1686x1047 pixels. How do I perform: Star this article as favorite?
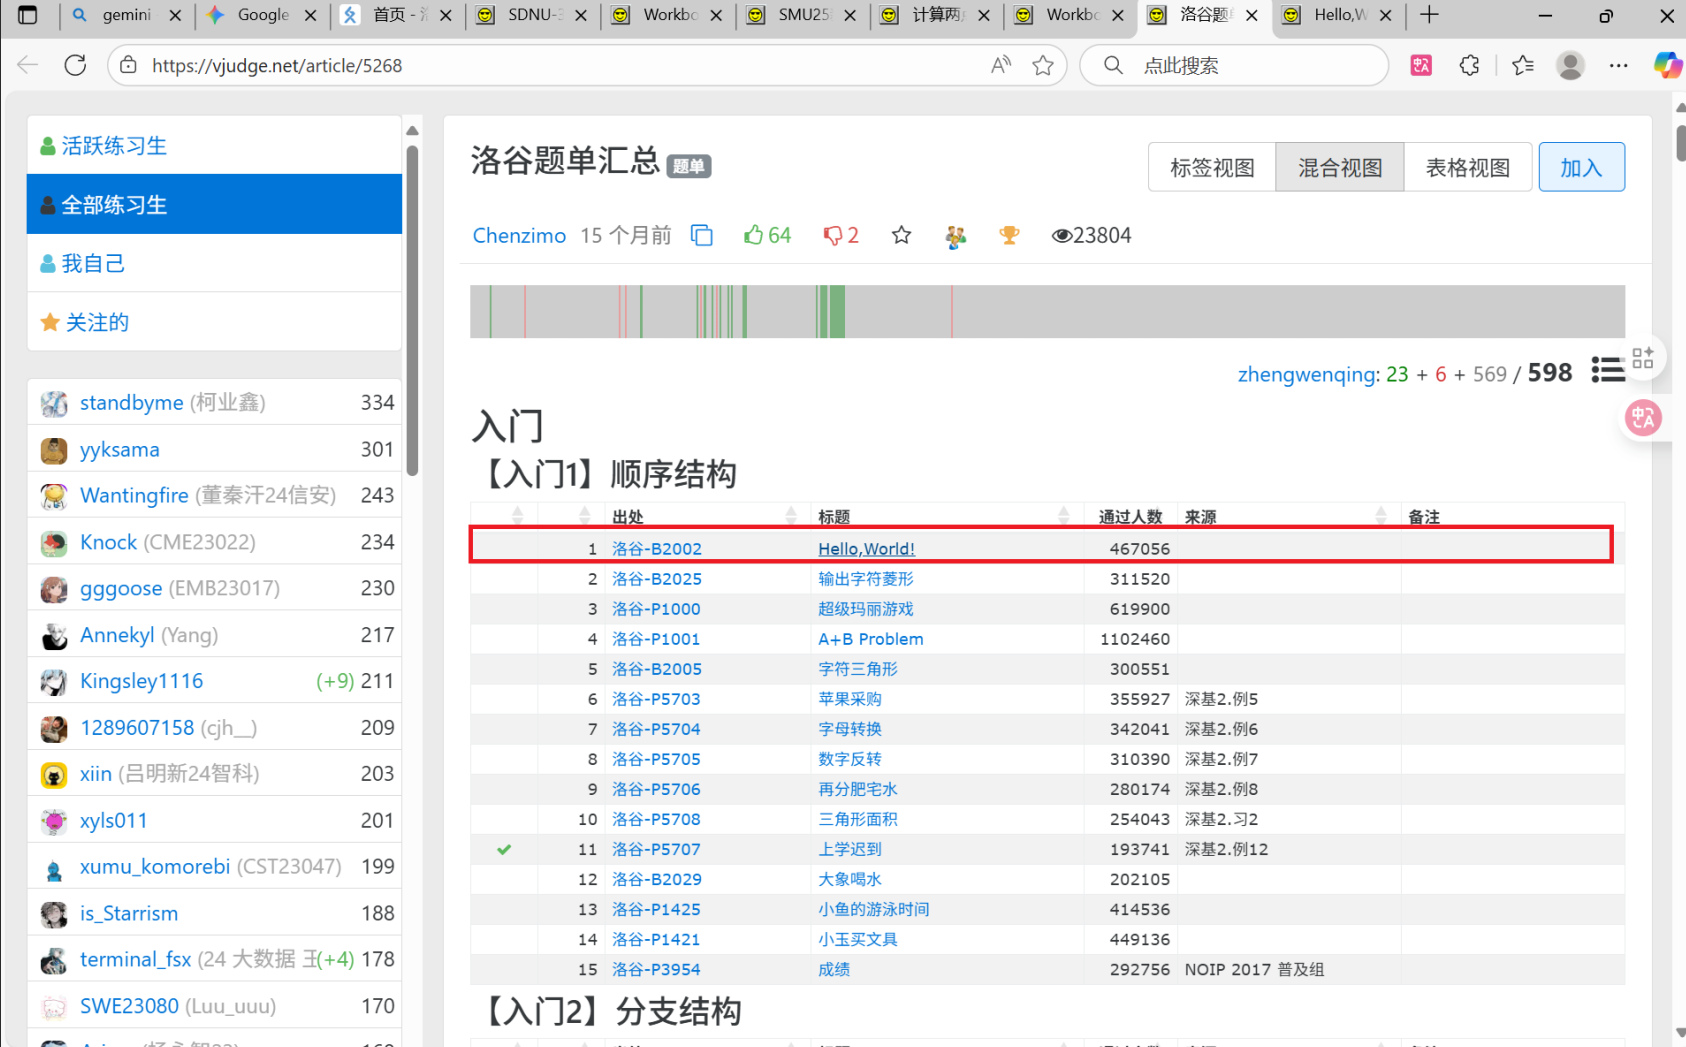pyautogui.click(x=901, y=235)
